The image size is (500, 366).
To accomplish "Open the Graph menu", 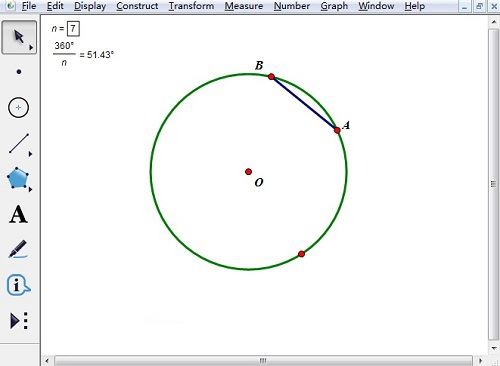I will coord(334,6).
